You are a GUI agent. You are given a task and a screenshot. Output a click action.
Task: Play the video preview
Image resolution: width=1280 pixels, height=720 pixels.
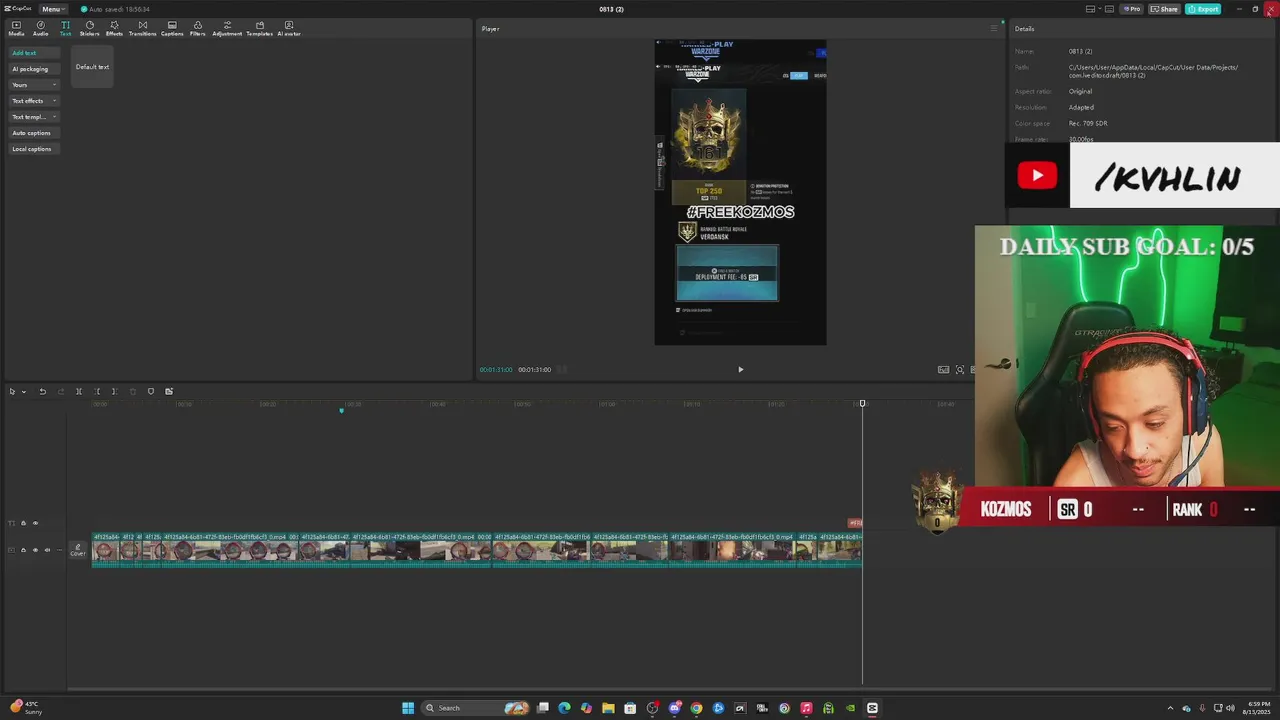pos(740,369)
